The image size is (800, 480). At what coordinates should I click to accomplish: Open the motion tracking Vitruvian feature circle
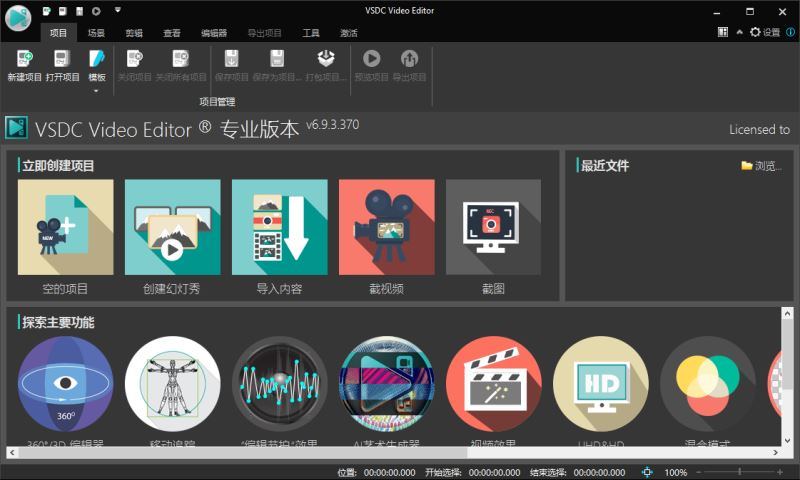coord(172,384)
